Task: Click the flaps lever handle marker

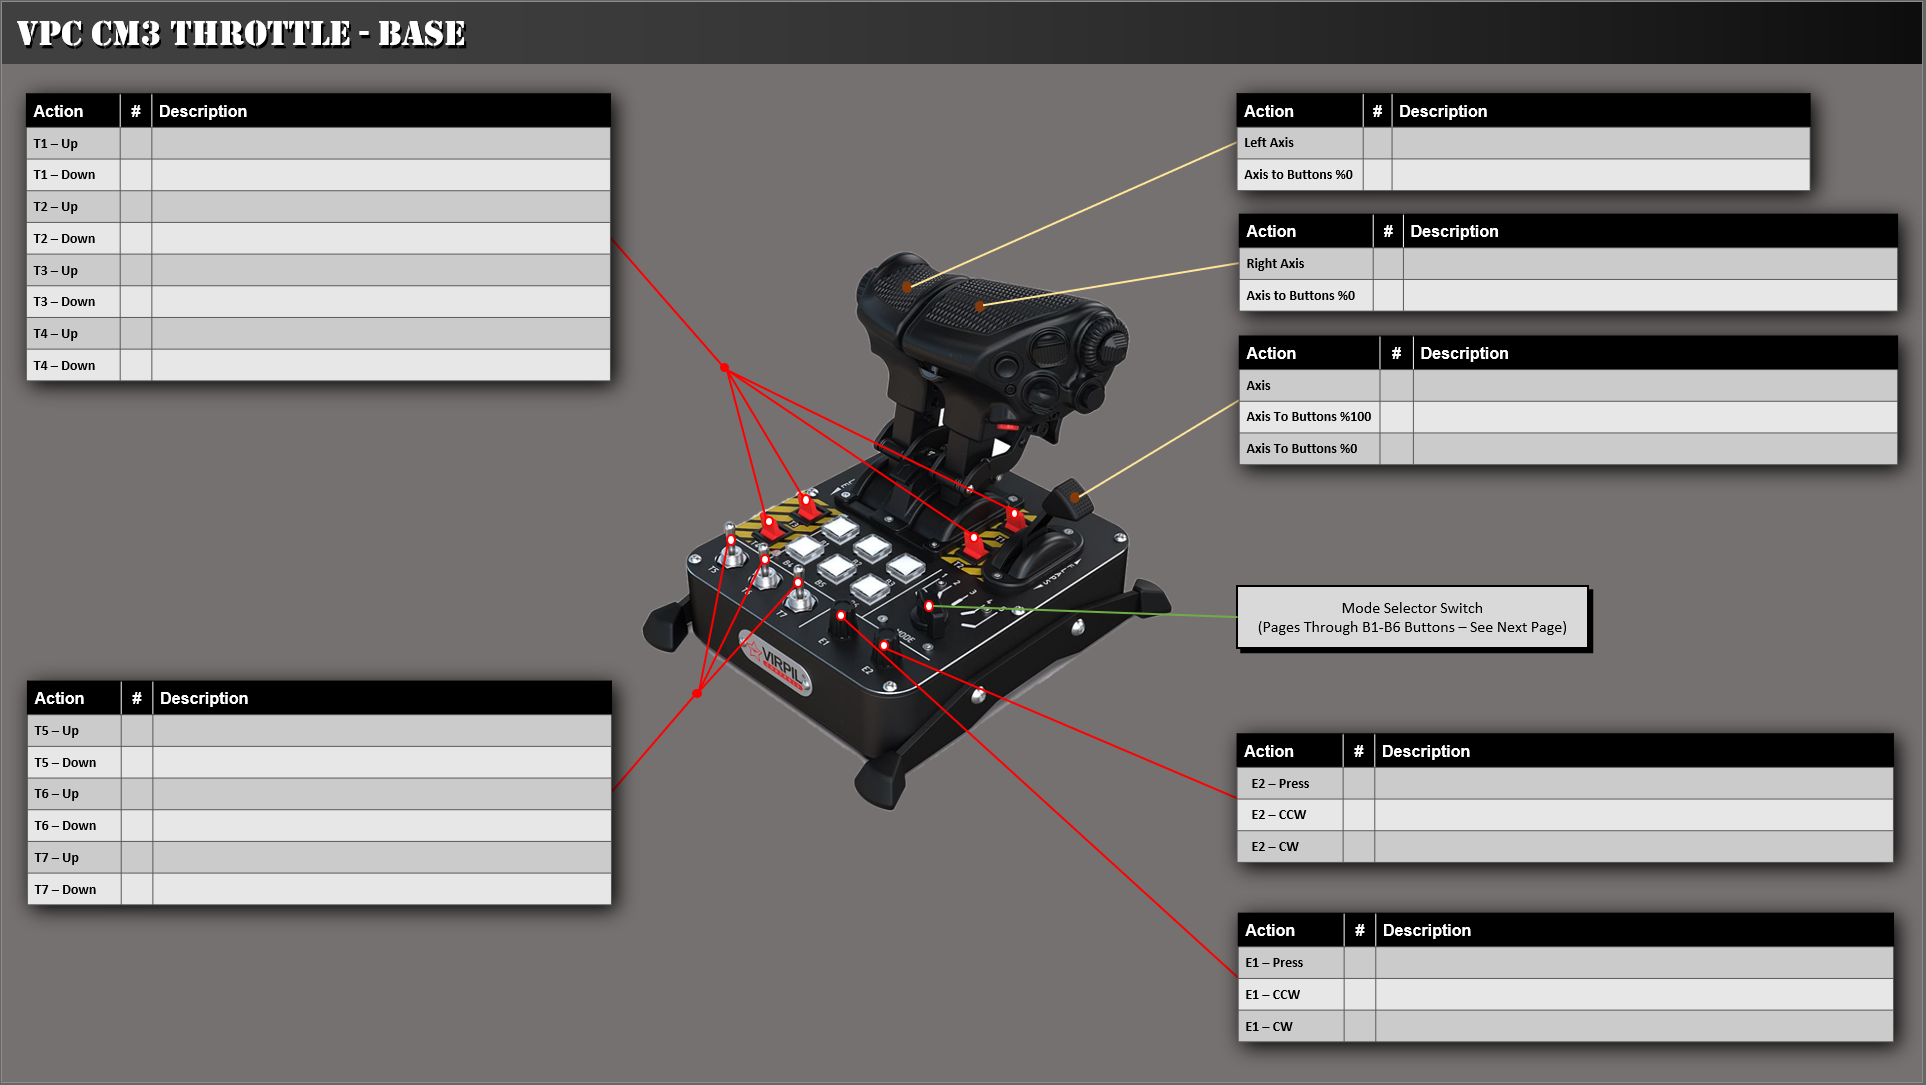Action: click(1073, 496)
